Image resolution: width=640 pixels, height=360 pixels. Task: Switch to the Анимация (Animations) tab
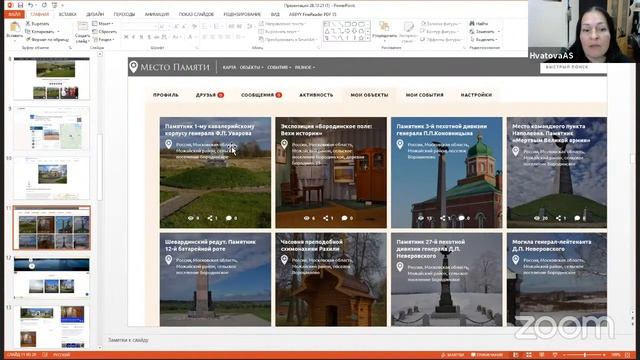coord(157,14)
